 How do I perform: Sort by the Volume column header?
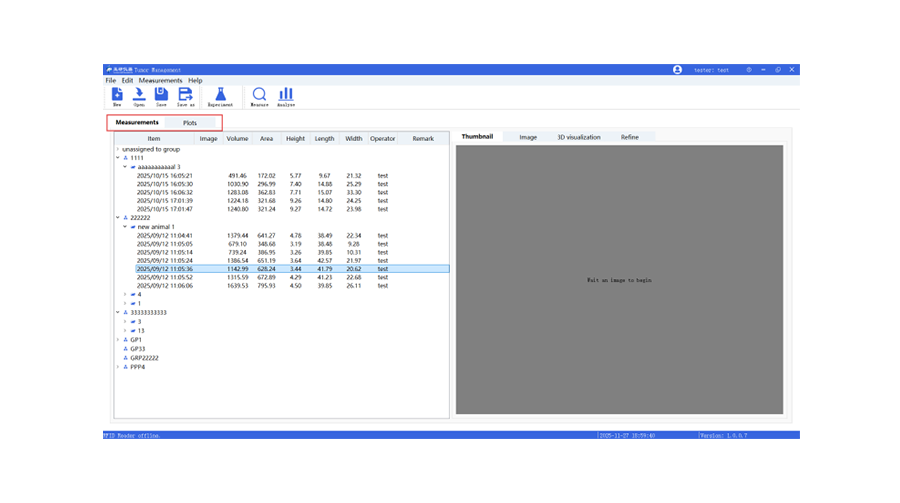(x=237, y=139)
